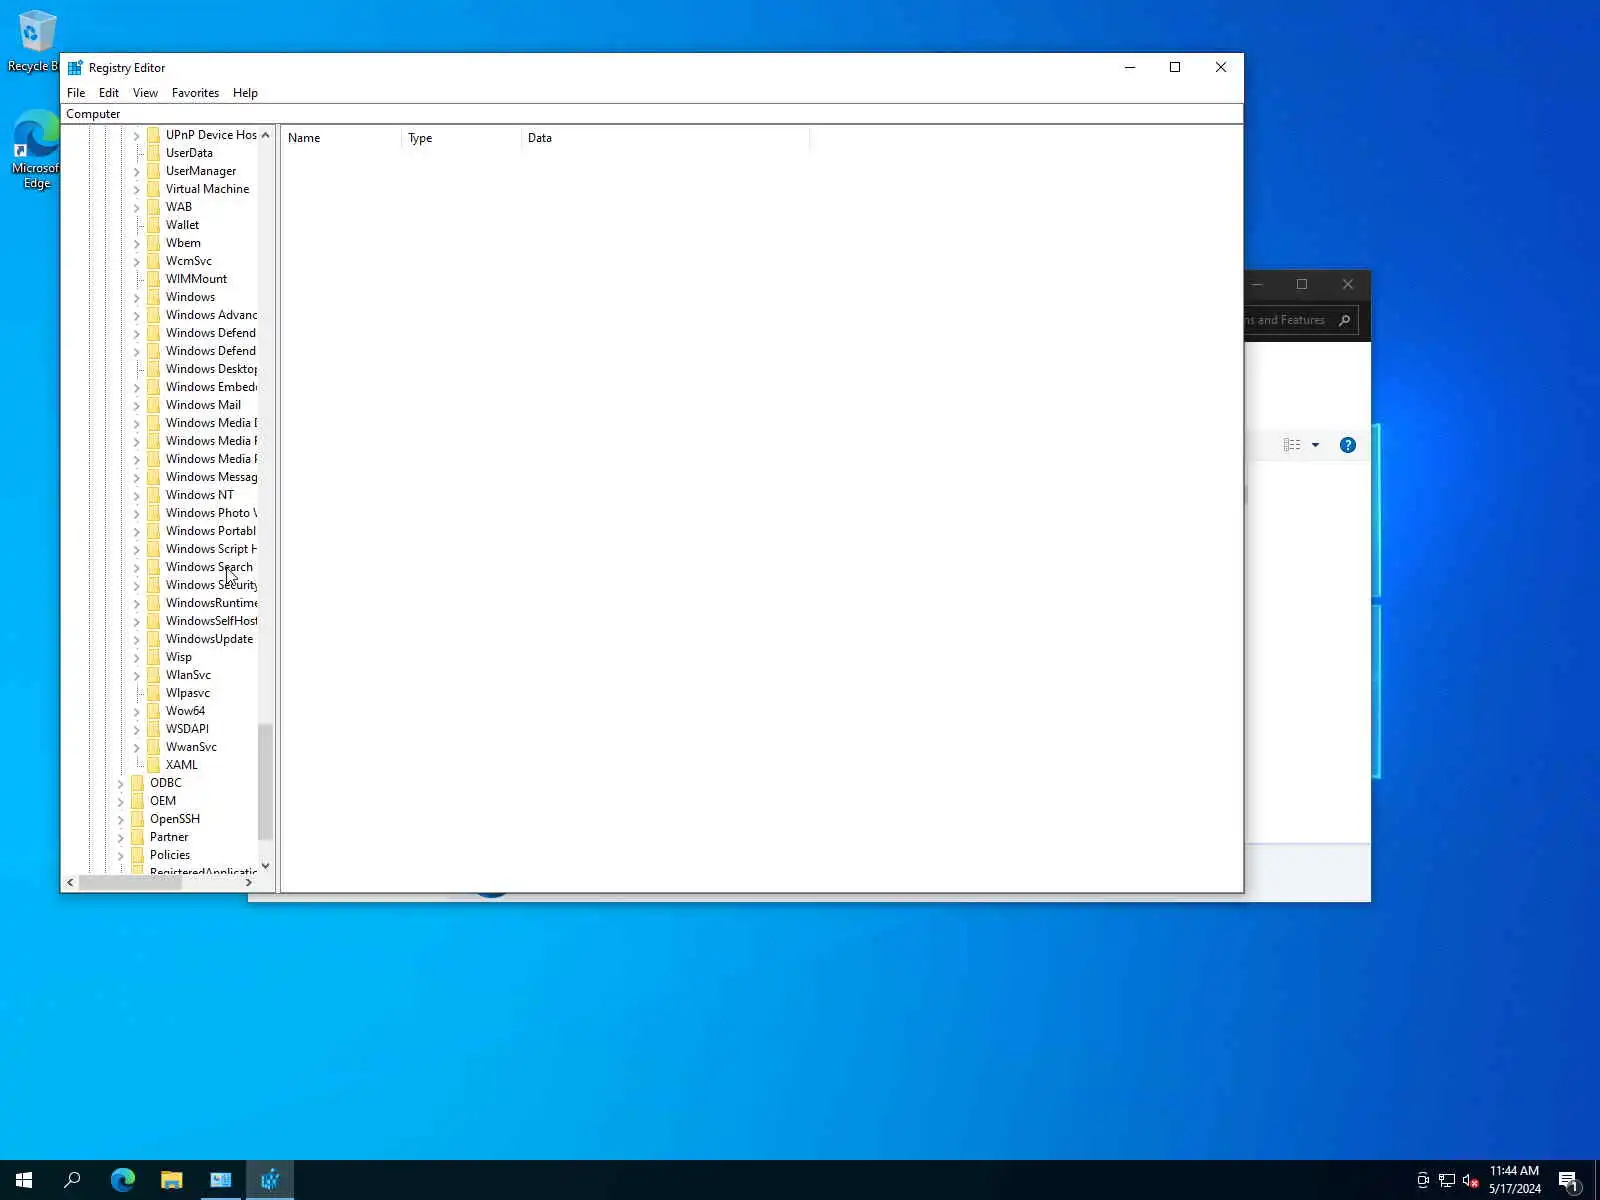Click the tree scroll up arrow
Screen dimensions: 1600x1200
265,135
